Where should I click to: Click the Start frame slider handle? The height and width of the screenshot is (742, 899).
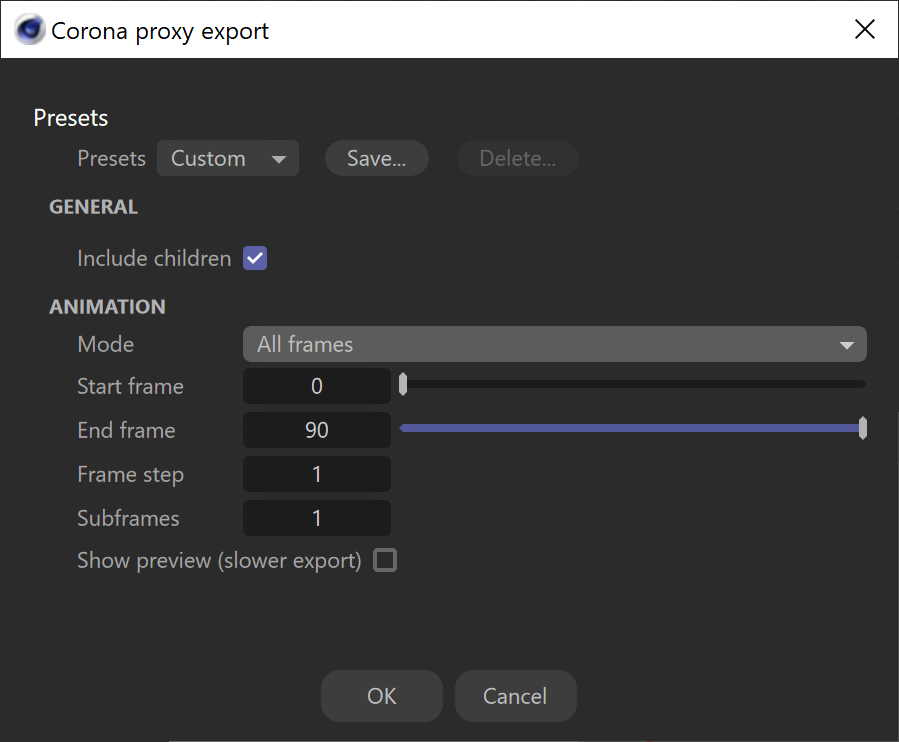point(403,384)
